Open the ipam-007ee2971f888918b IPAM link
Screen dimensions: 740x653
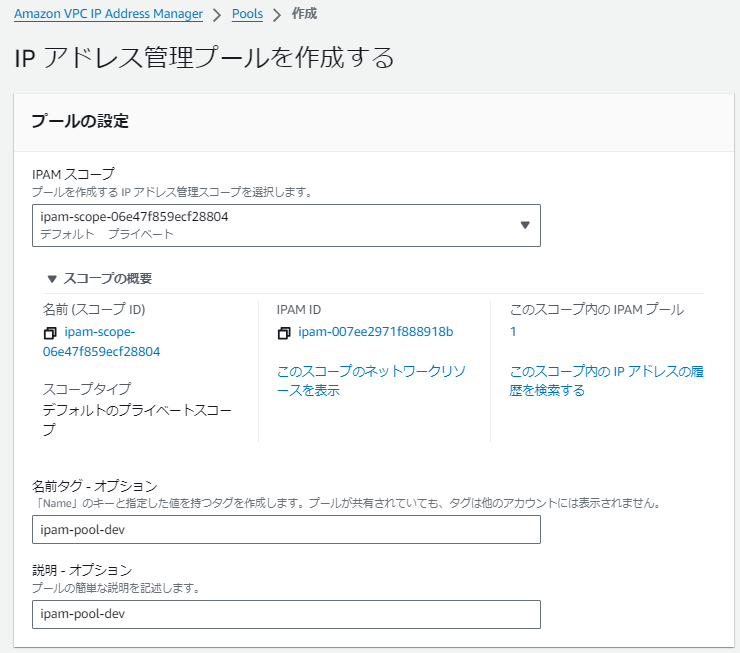(376, 332)
